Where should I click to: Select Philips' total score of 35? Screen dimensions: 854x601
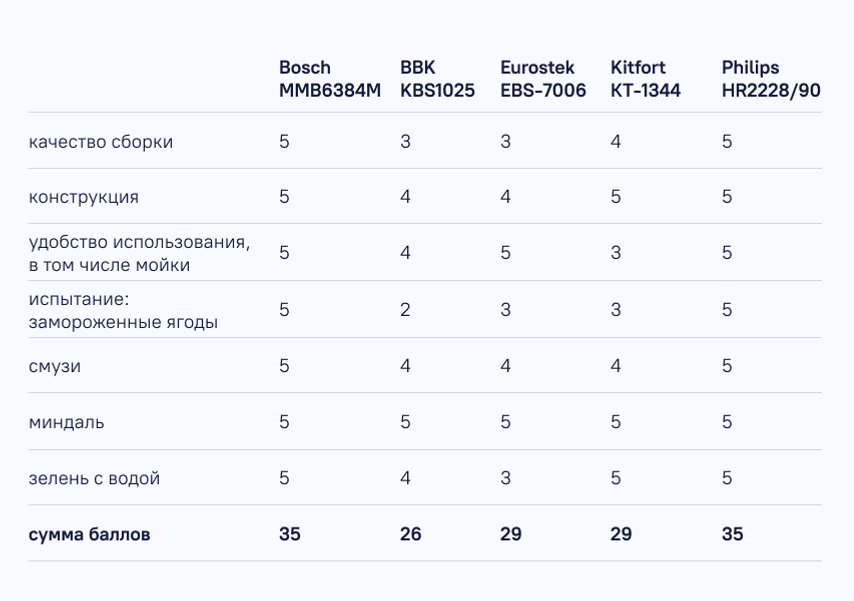tap(733, 534)
